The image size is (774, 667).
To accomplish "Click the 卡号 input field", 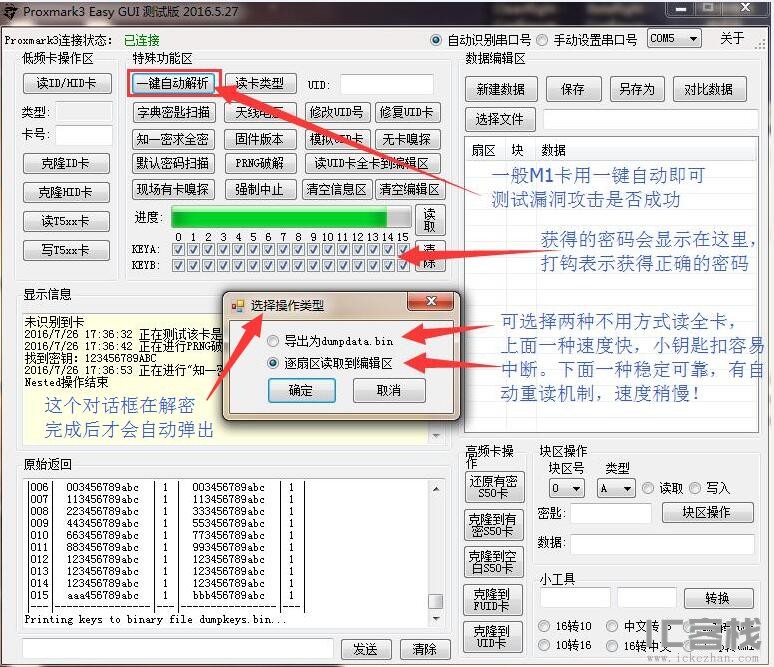I will point(84,135).
